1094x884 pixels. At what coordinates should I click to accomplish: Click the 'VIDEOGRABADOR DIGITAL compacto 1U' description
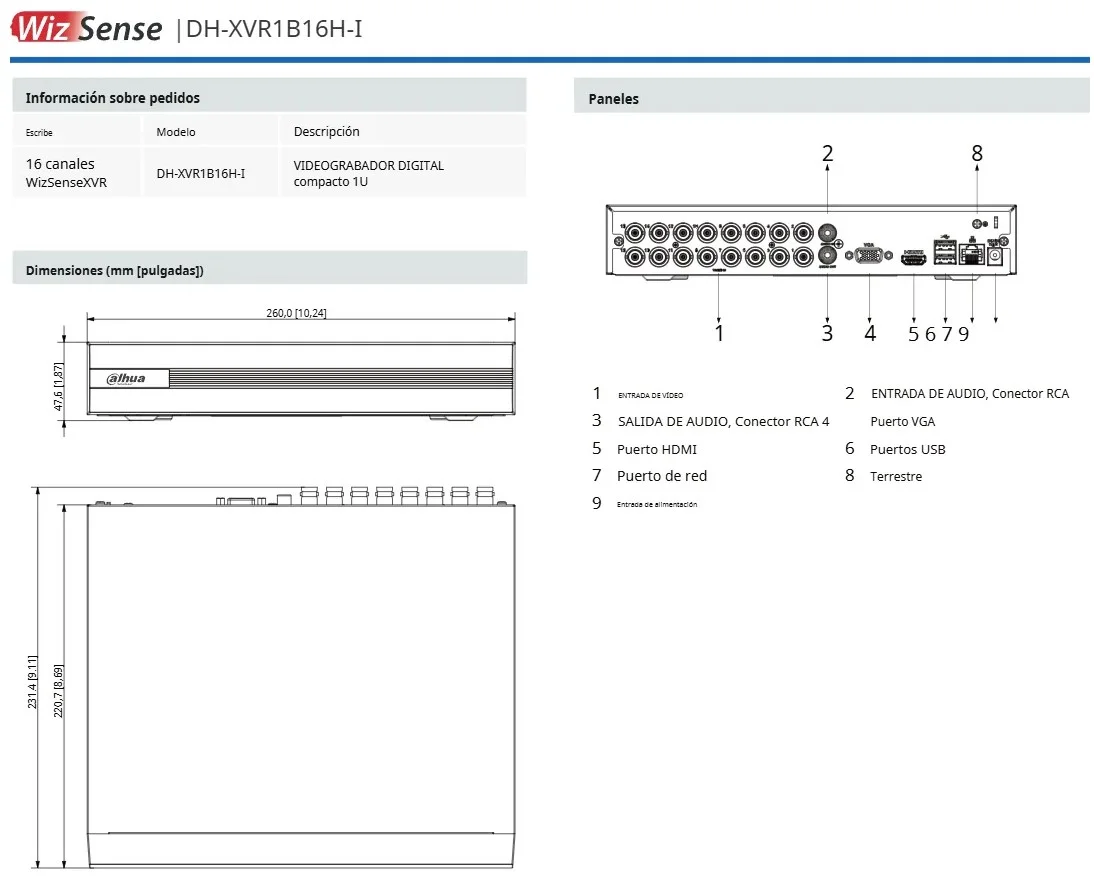(x=368, y=174)
